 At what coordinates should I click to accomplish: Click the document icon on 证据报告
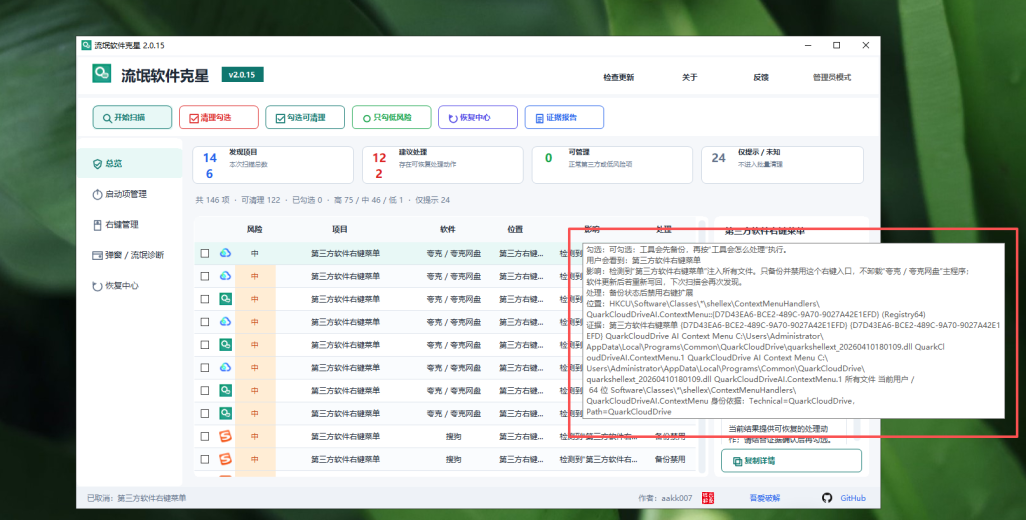click(x=540, y=118)
